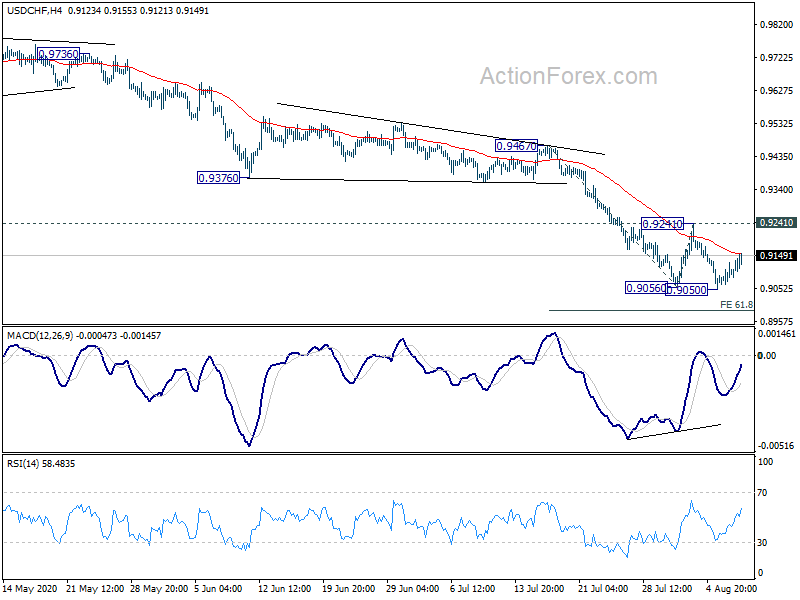Click the 0.95325 axis value
Viewport: 800px width, 600px height.
777,123
